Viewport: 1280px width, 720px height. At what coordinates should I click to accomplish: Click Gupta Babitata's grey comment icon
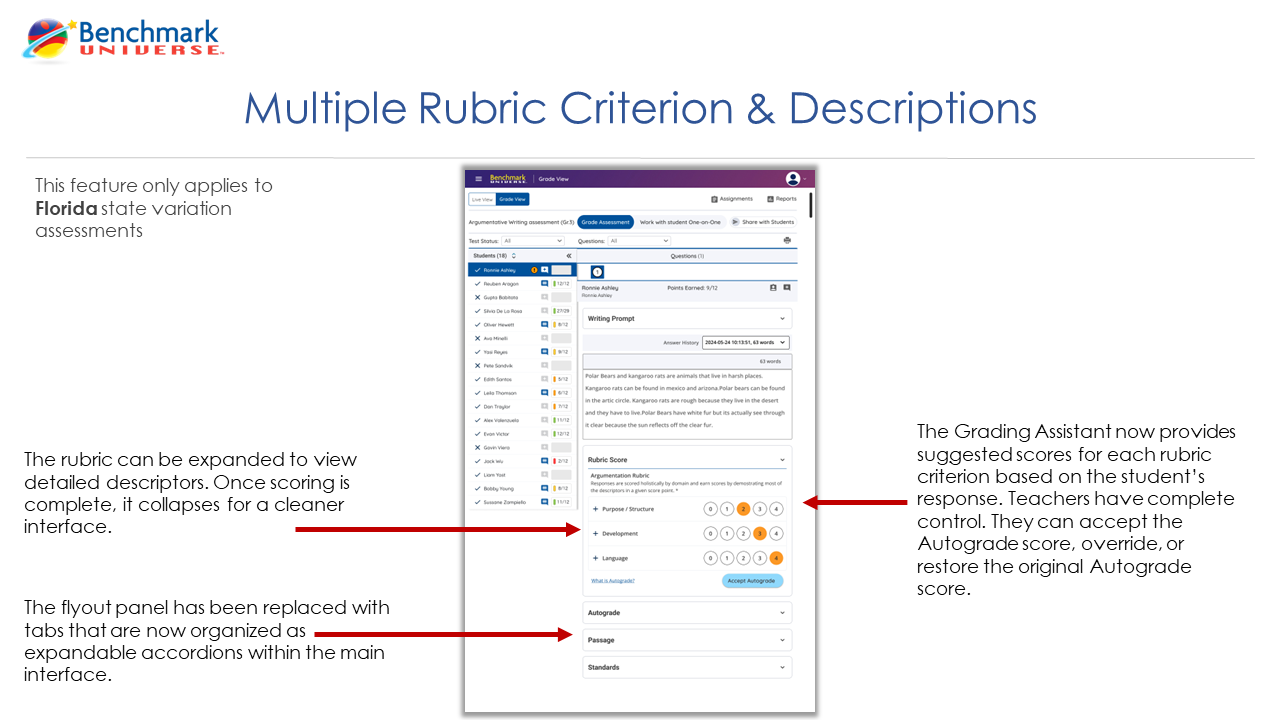pyautogui.click(x=545, y=297)
